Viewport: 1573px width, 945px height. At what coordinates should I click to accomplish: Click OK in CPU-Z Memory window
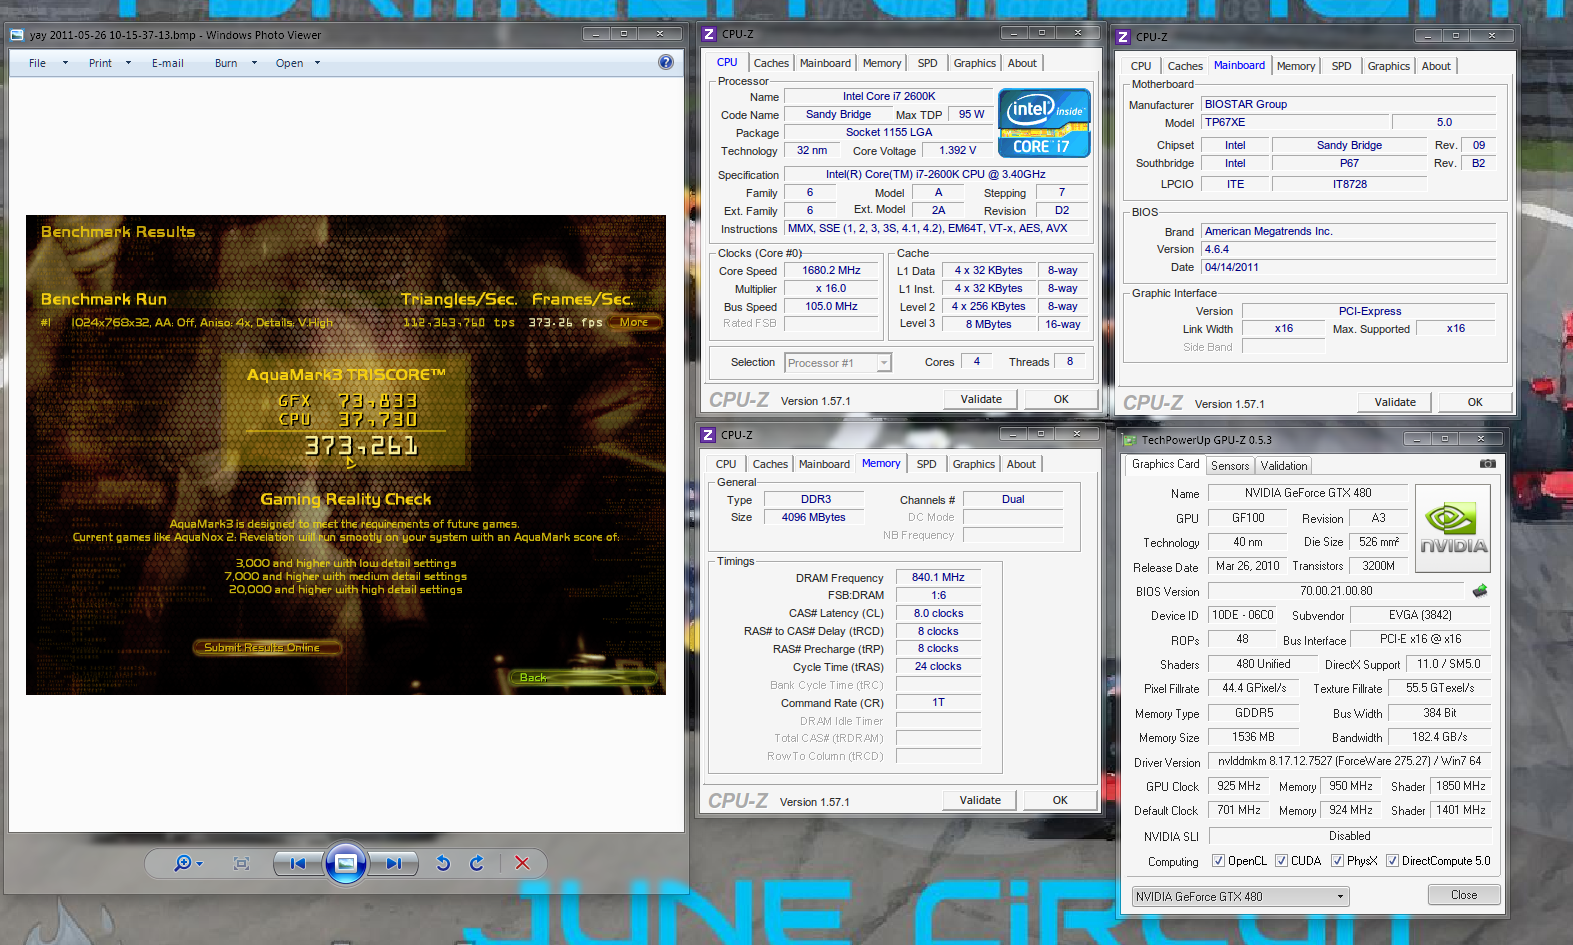(1060, 800)
